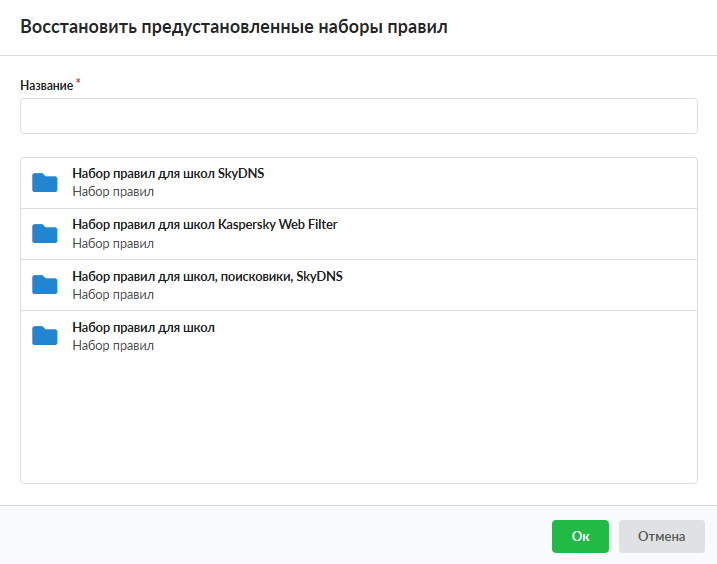717x564 pixels.
Task: Click «Набор правил» subtitle under the last entry
Action: tap(113, 345)
